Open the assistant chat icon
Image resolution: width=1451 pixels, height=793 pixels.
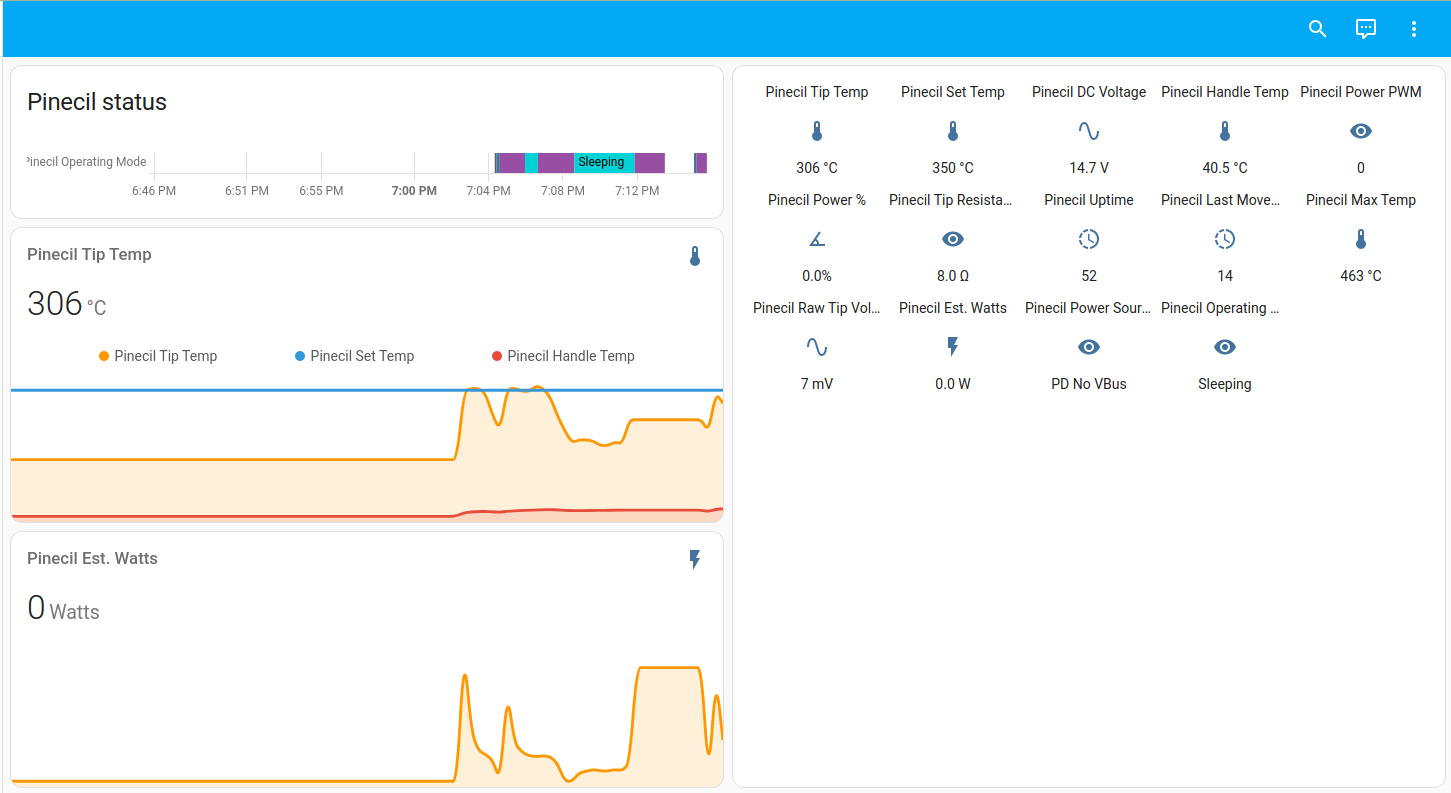(1365, 29)
